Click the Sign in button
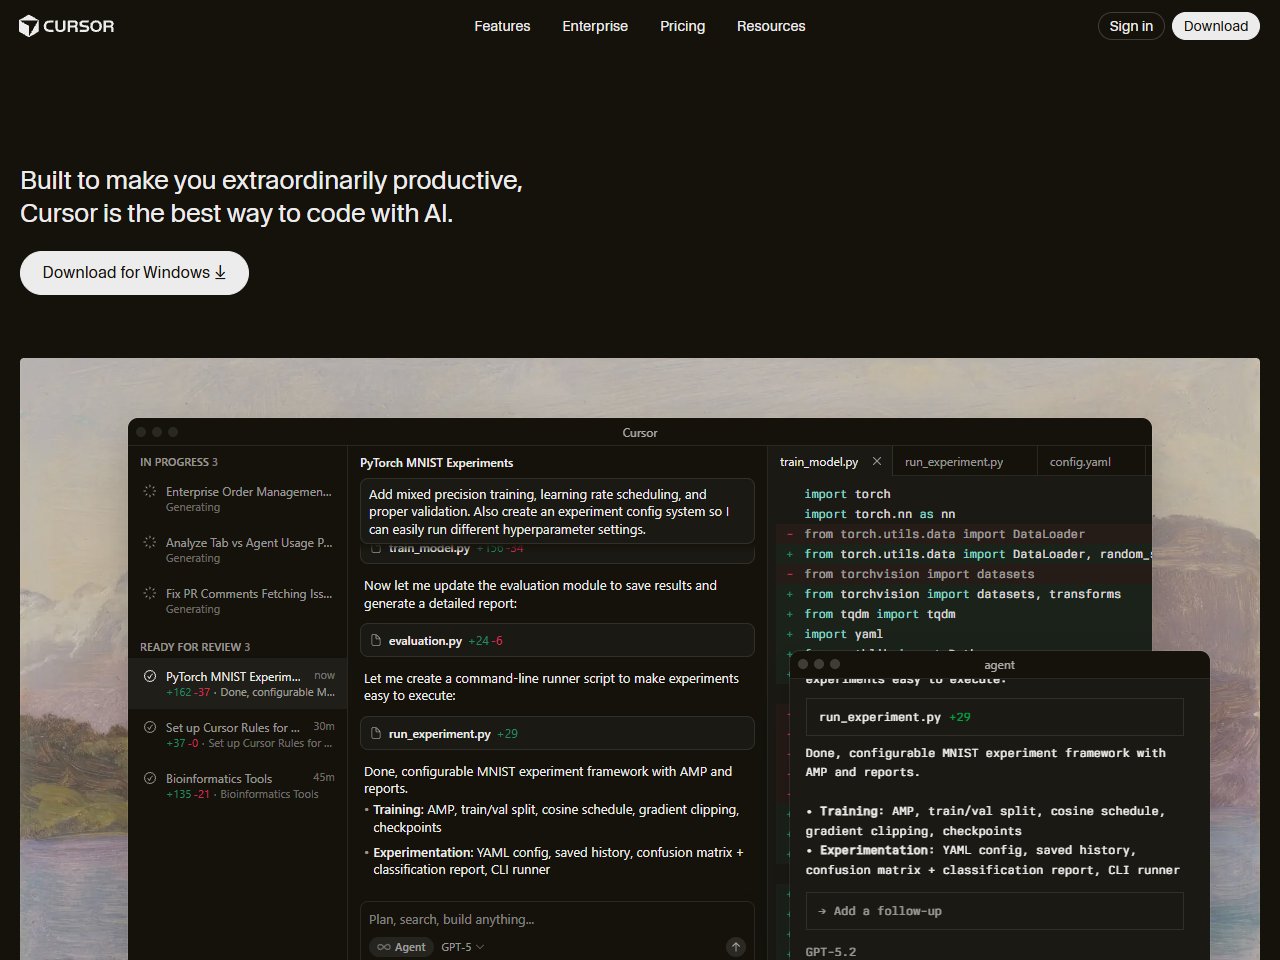The height and width of the screenshot is (960, 1280). 1130,26
